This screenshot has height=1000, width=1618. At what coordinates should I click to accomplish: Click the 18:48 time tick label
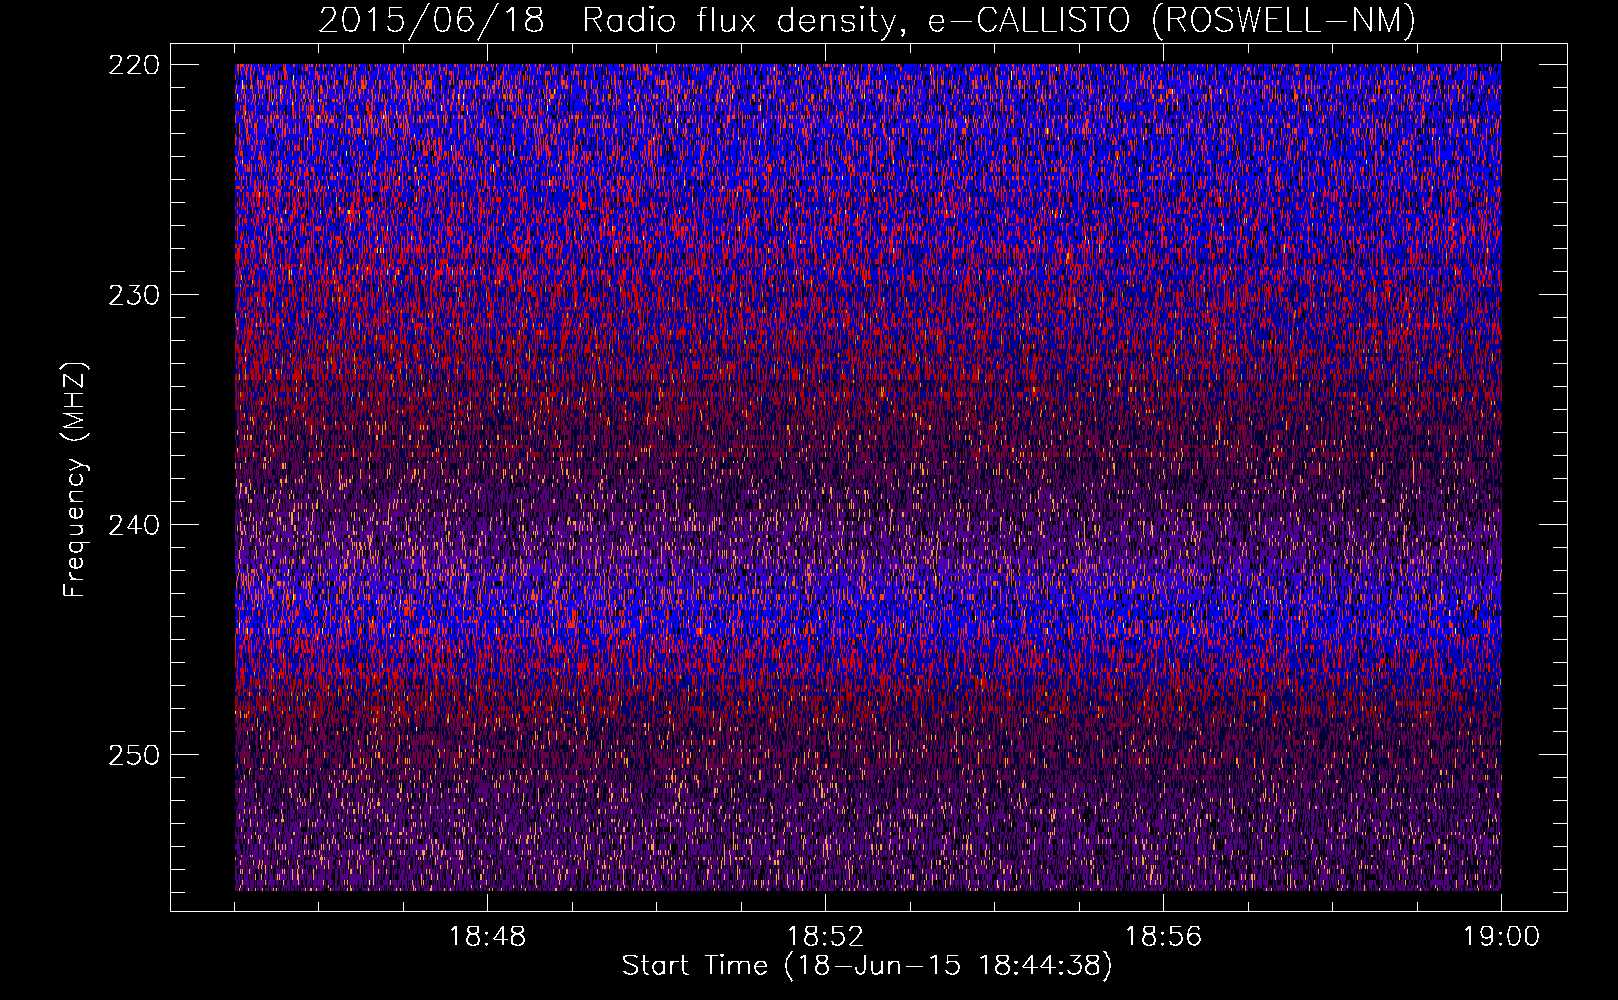pos(488,937)
